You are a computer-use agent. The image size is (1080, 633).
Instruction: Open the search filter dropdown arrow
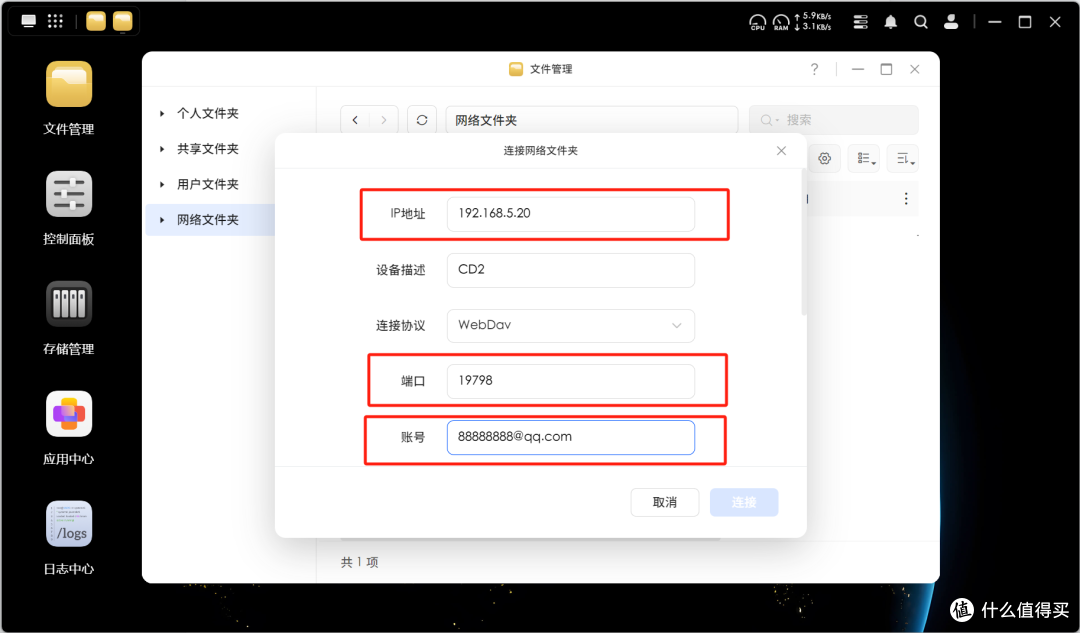tap(778, 121)
